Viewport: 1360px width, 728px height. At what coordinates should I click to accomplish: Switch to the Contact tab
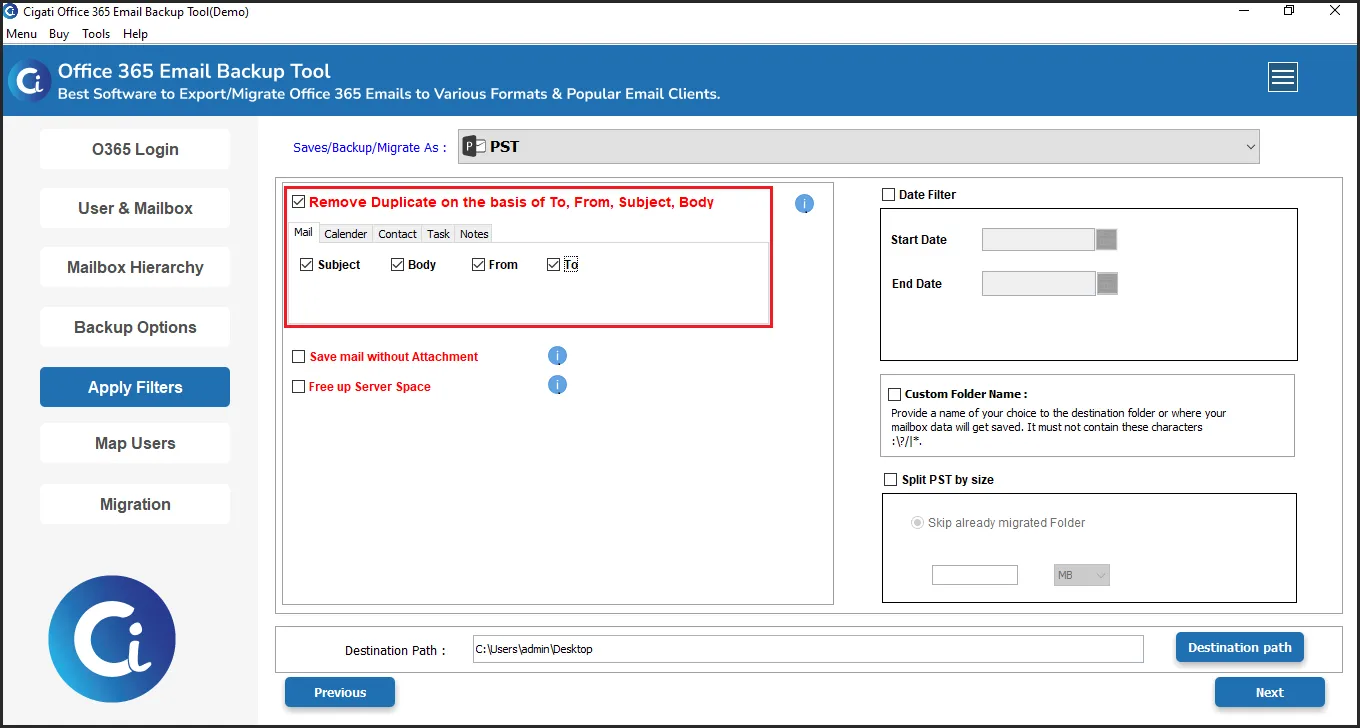(397, 234)
